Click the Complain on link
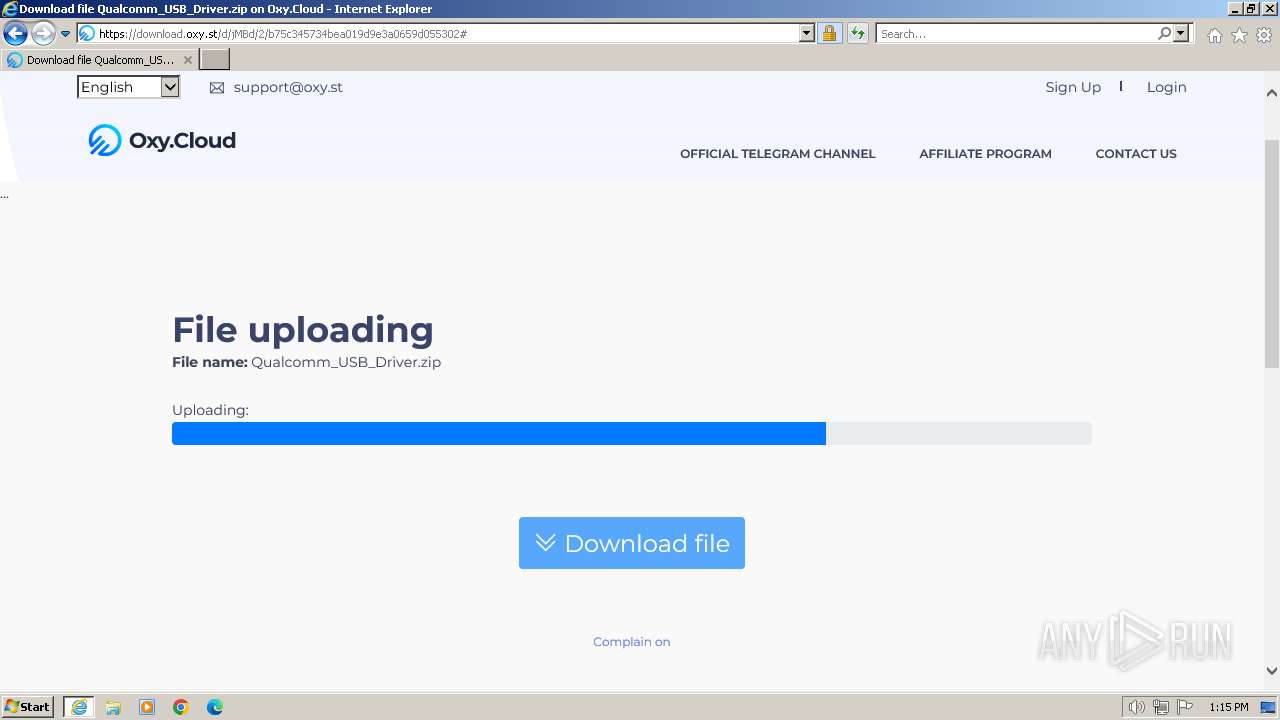 click(x=632, y=642)
